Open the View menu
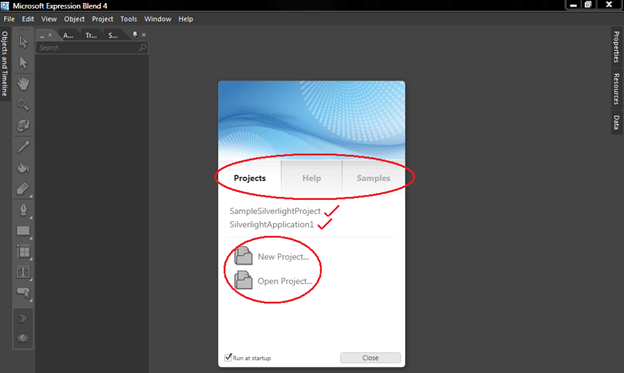 [49, 19]
